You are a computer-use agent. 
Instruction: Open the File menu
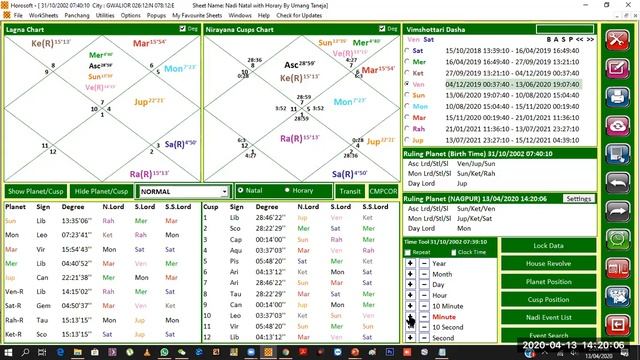18,15
